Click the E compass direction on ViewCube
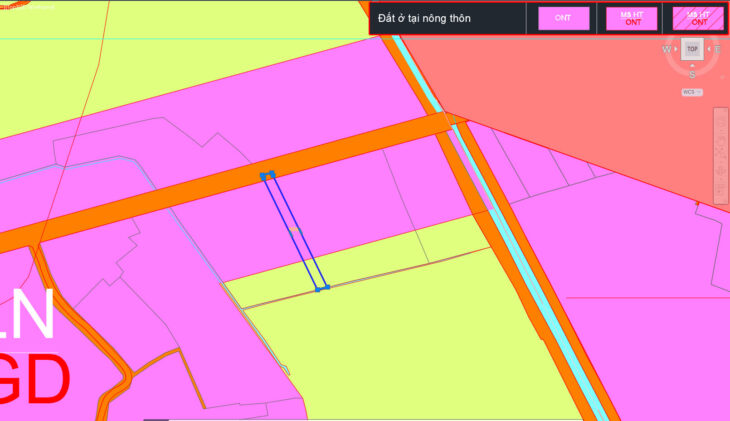The width and height of the screenshot is (730, 421). [x=717, y=48]
